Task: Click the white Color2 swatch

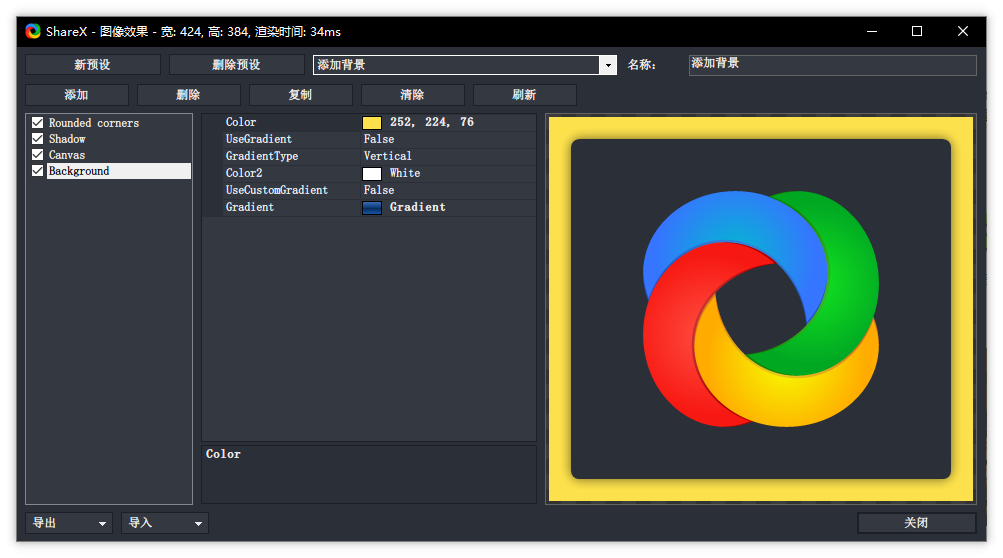Action: [372, 173]
